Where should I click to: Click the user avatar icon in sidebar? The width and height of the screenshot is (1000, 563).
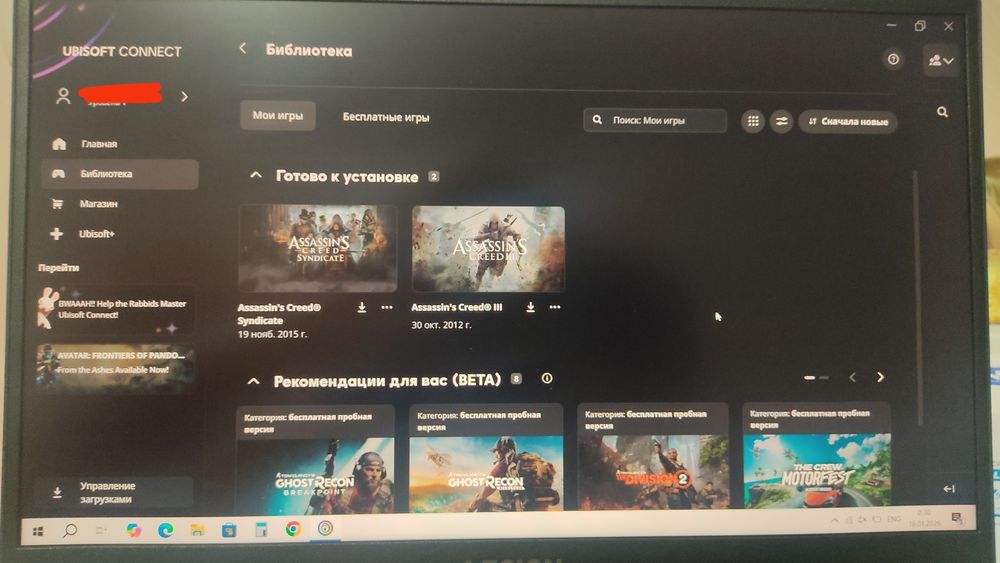[x=62, y=96]
